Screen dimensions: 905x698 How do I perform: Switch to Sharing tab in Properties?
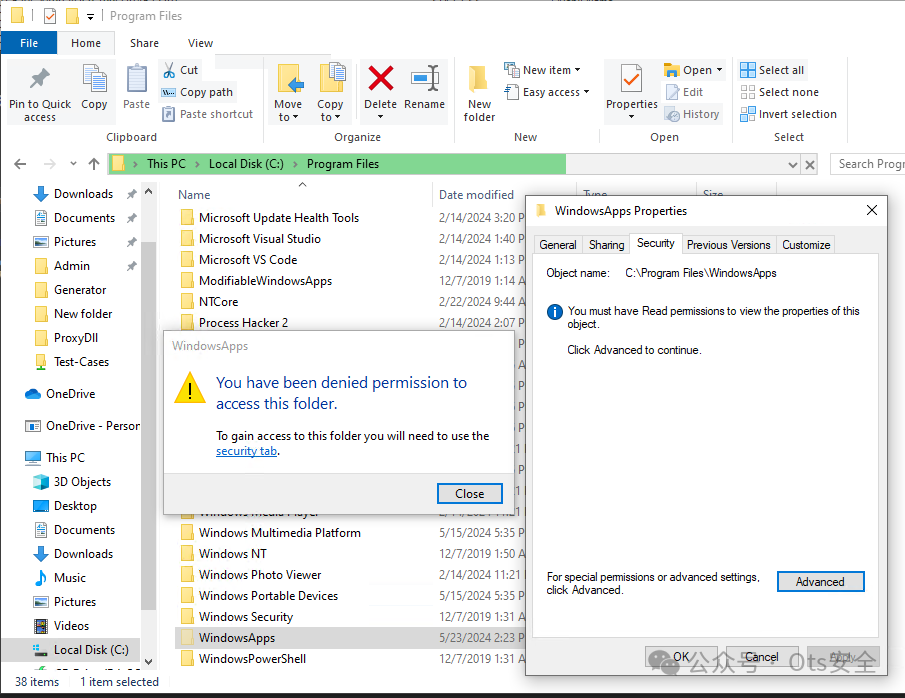pyautogui.click(x=606, y=245)
